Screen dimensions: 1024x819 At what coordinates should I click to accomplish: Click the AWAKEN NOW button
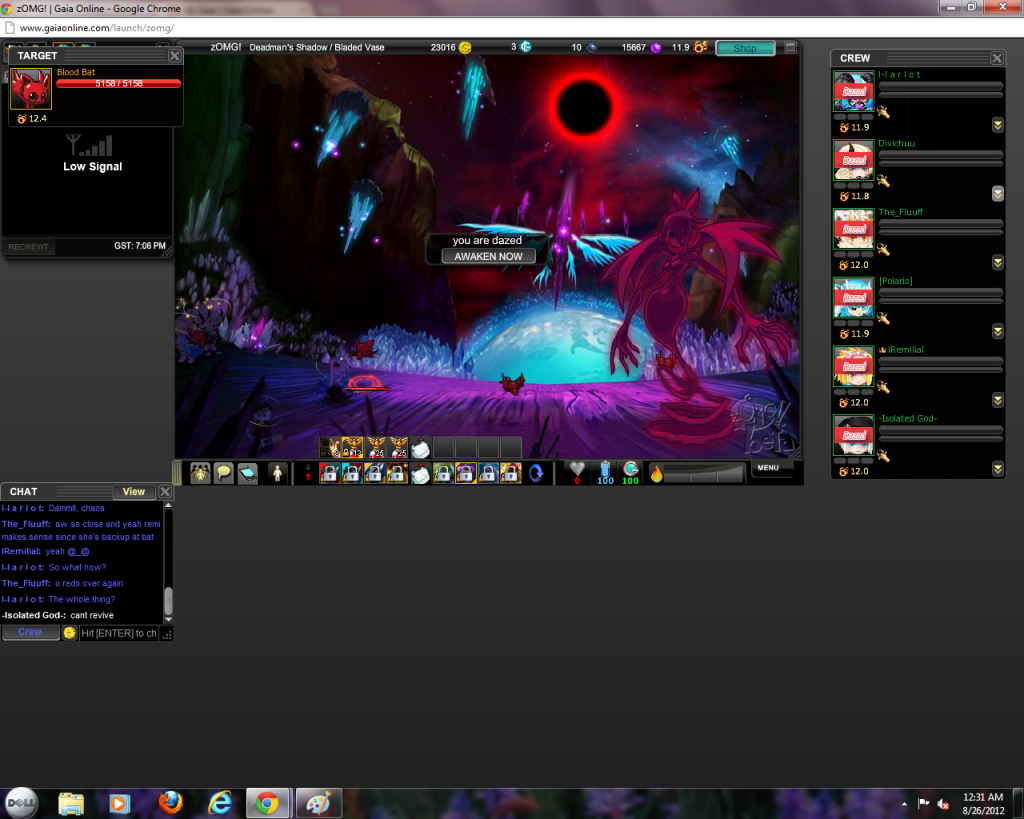488,256
